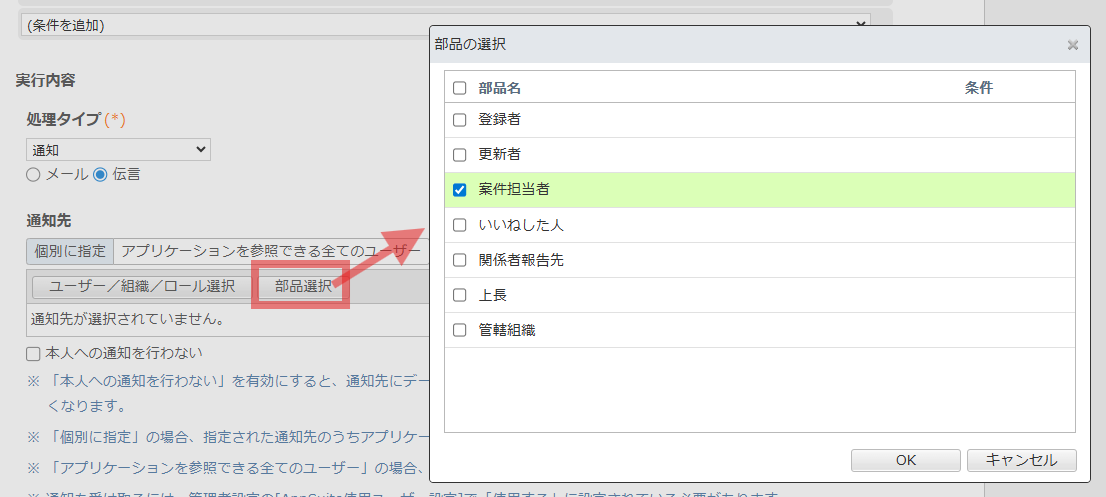Click the ユーザー／組織／ロール選択 button

click(142, 286)
